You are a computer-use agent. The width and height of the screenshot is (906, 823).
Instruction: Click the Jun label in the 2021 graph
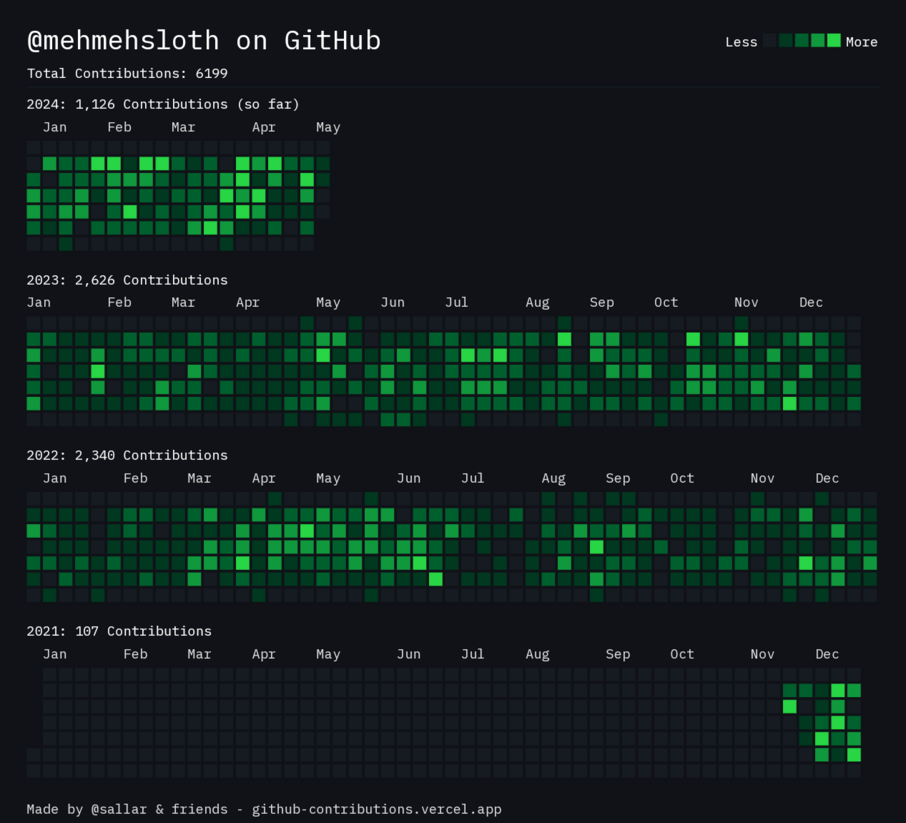409,654
